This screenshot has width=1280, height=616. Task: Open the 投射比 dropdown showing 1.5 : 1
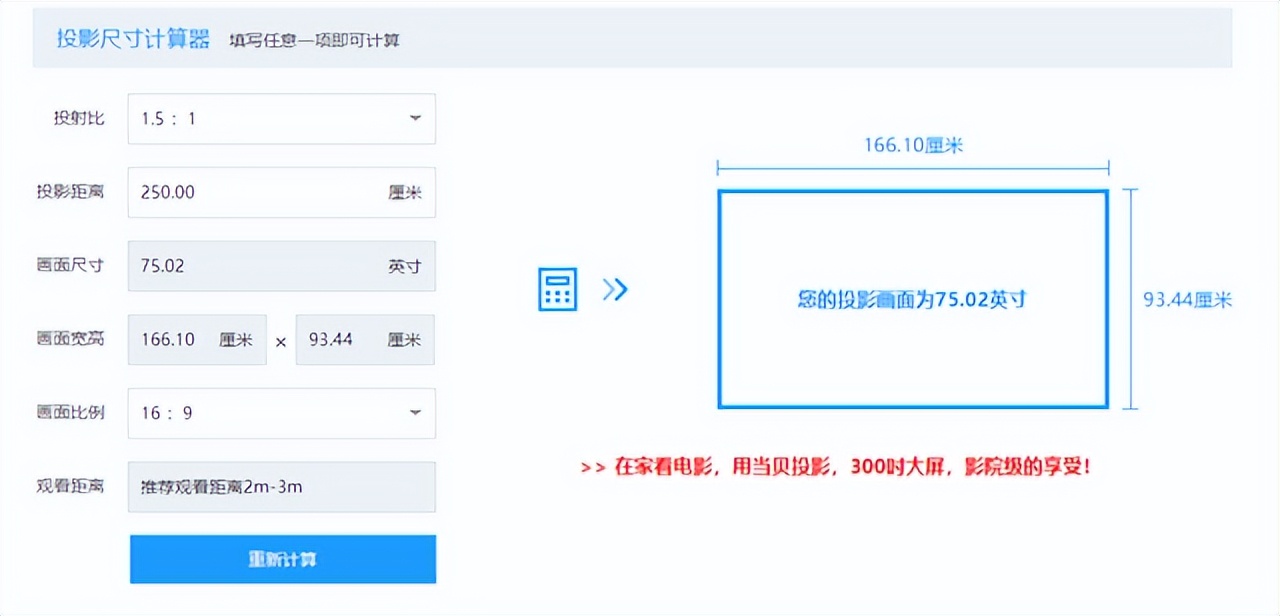[281, 119]
